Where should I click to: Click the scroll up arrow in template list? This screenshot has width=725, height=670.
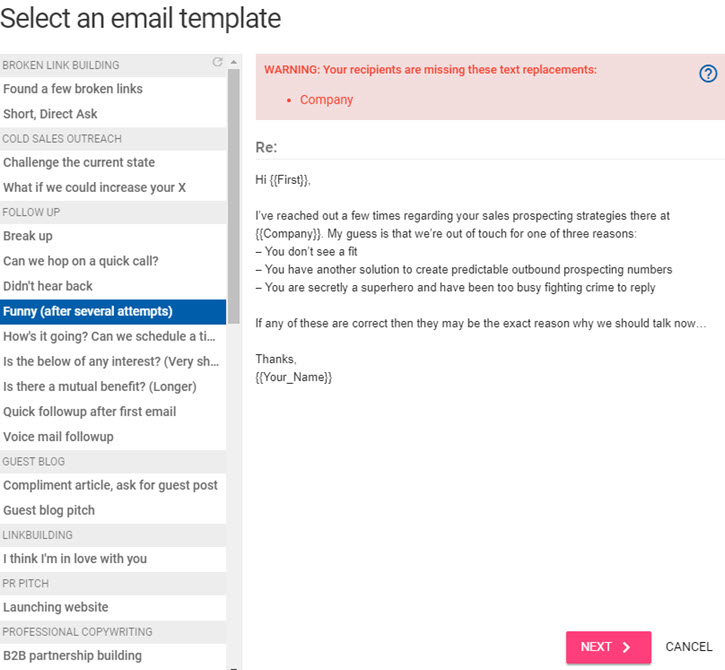234,62
